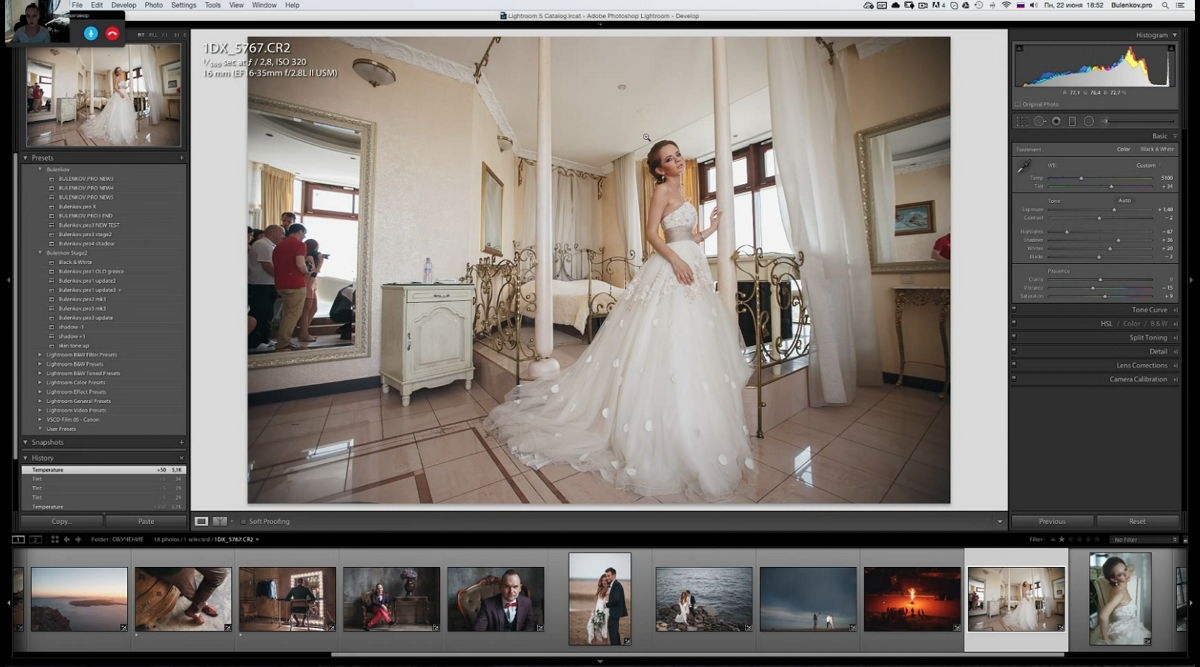Enable the Soft Proofing checkbox
The width and height of the screenshot is (1200, 667).
coord(243,521)
